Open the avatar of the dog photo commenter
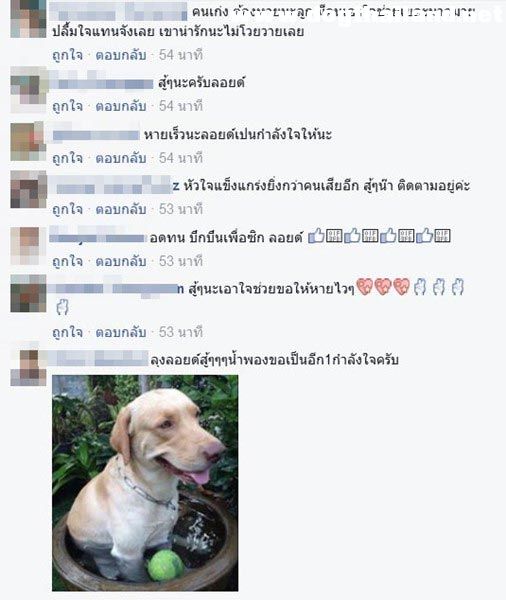The image size is (506, 600). tap(28, 368)
